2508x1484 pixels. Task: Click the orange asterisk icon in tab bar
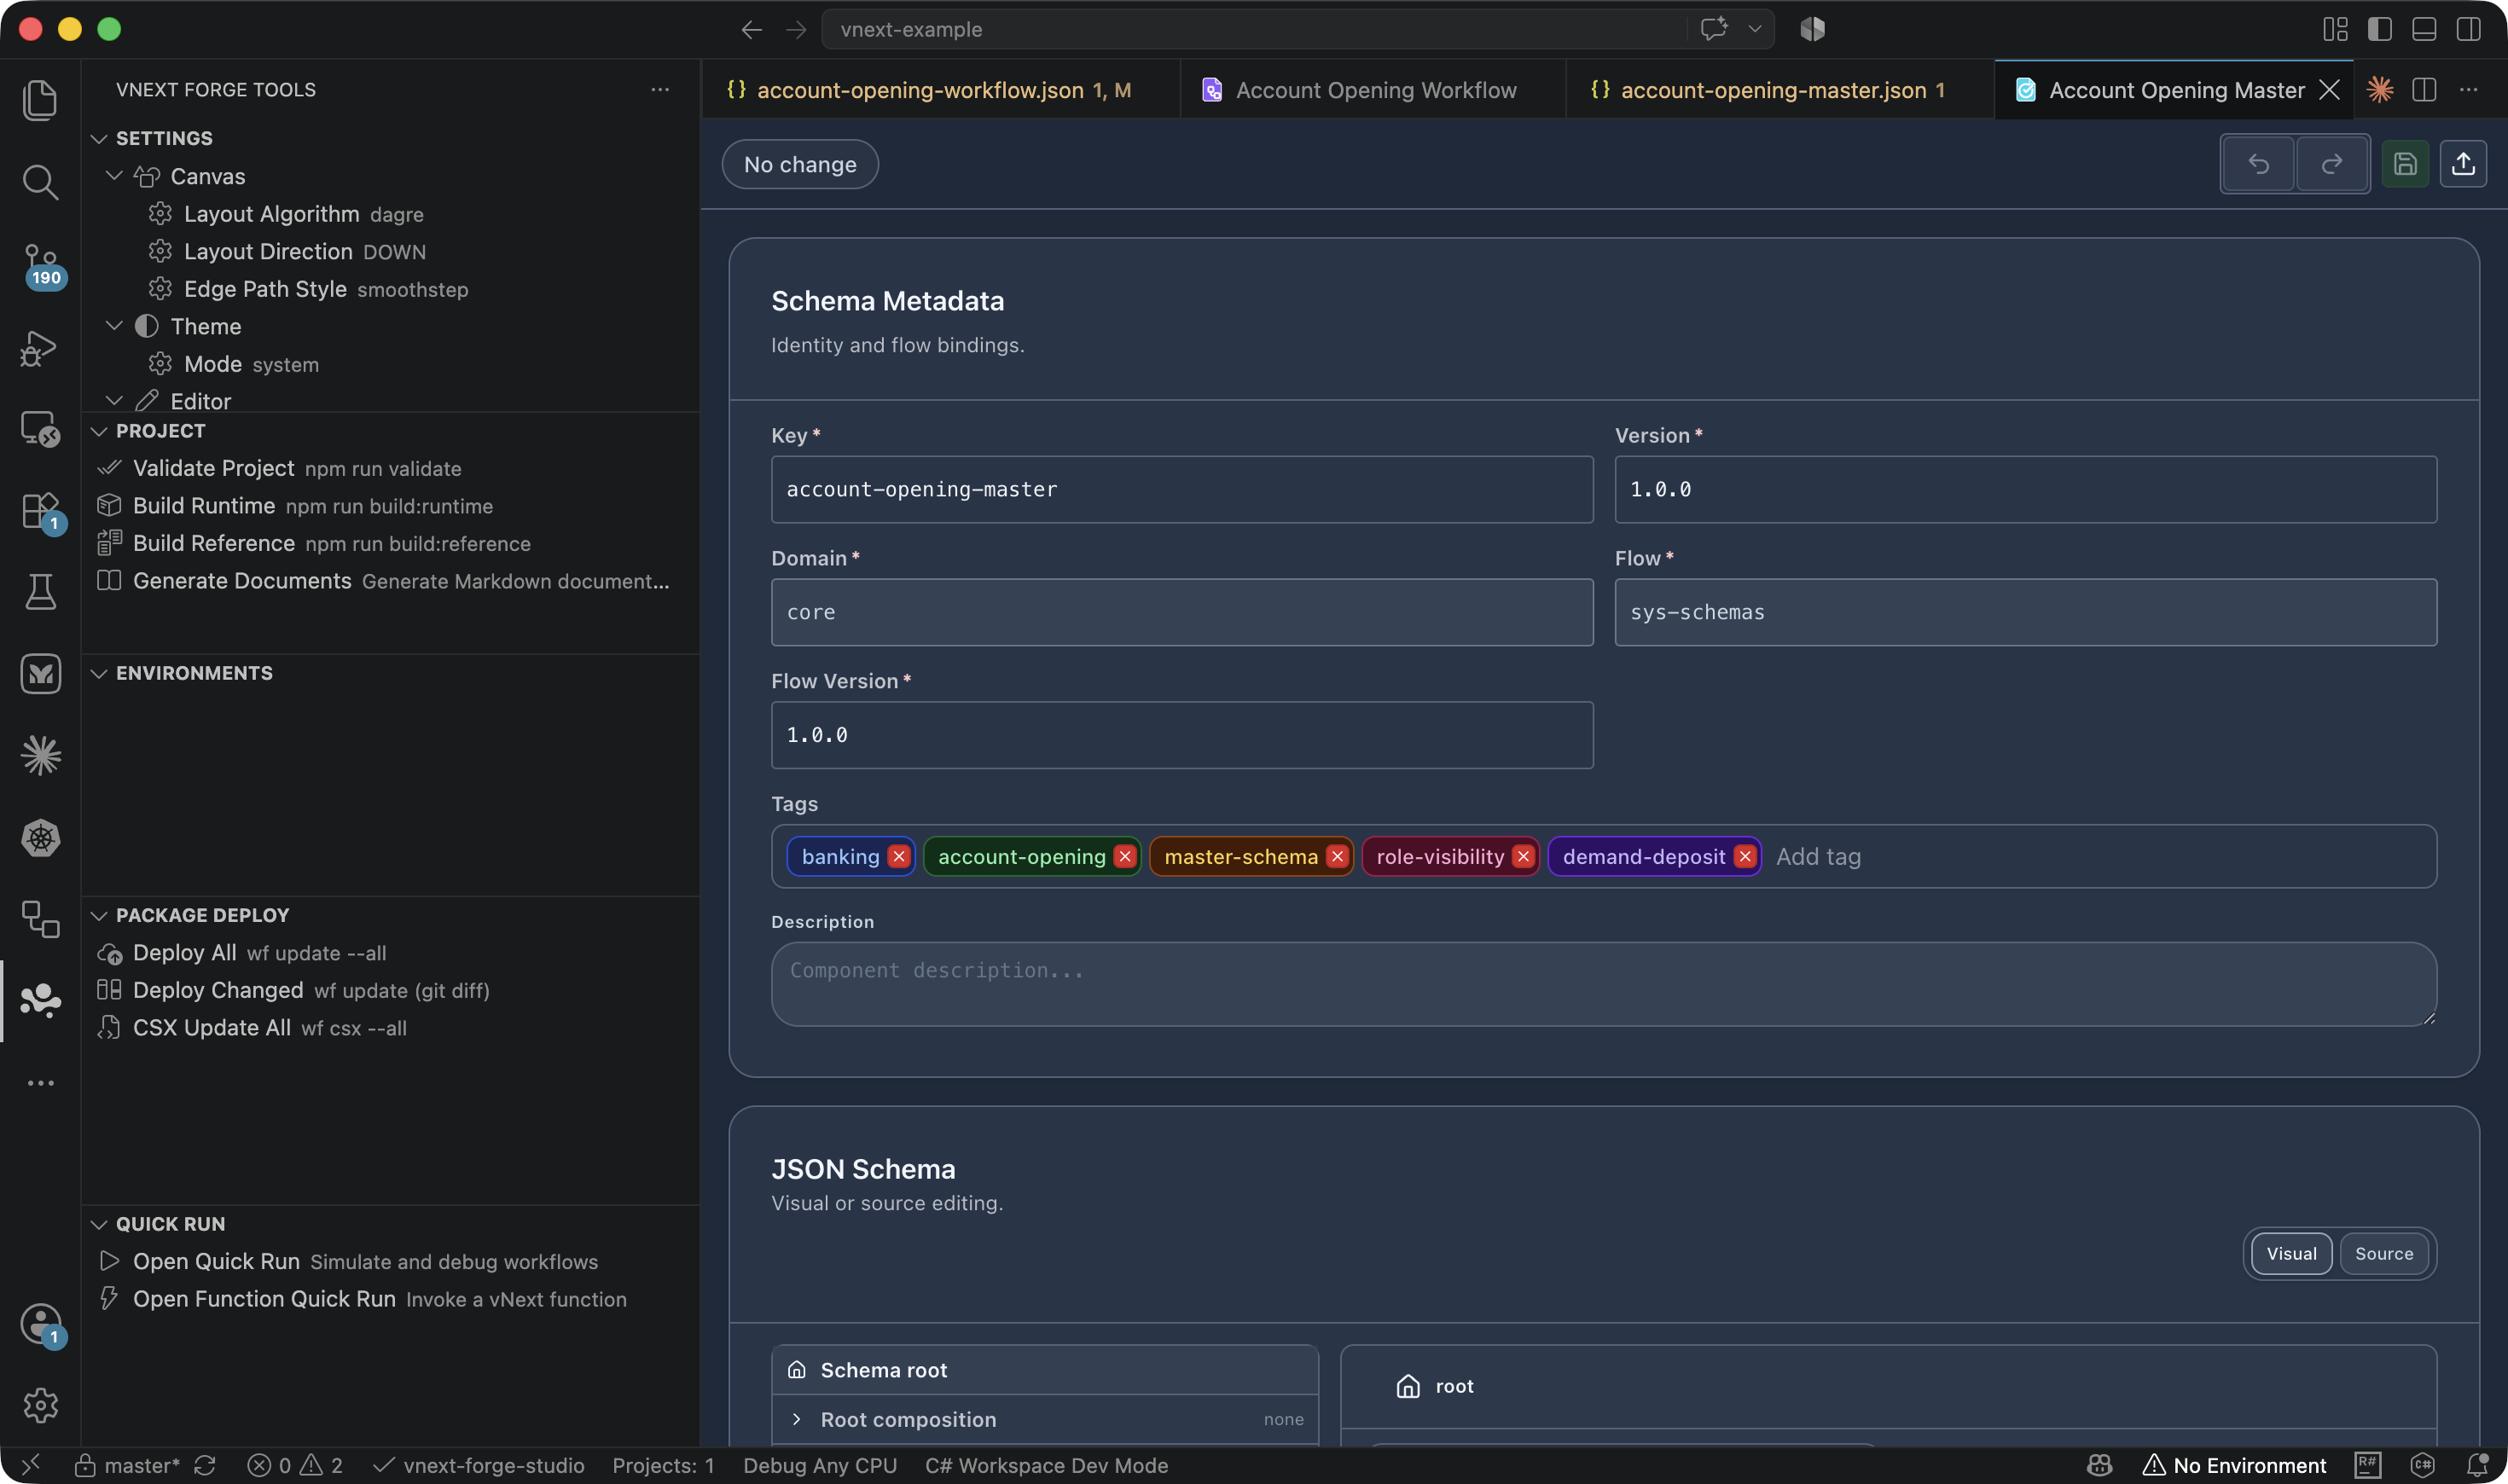pos(2380,89)
